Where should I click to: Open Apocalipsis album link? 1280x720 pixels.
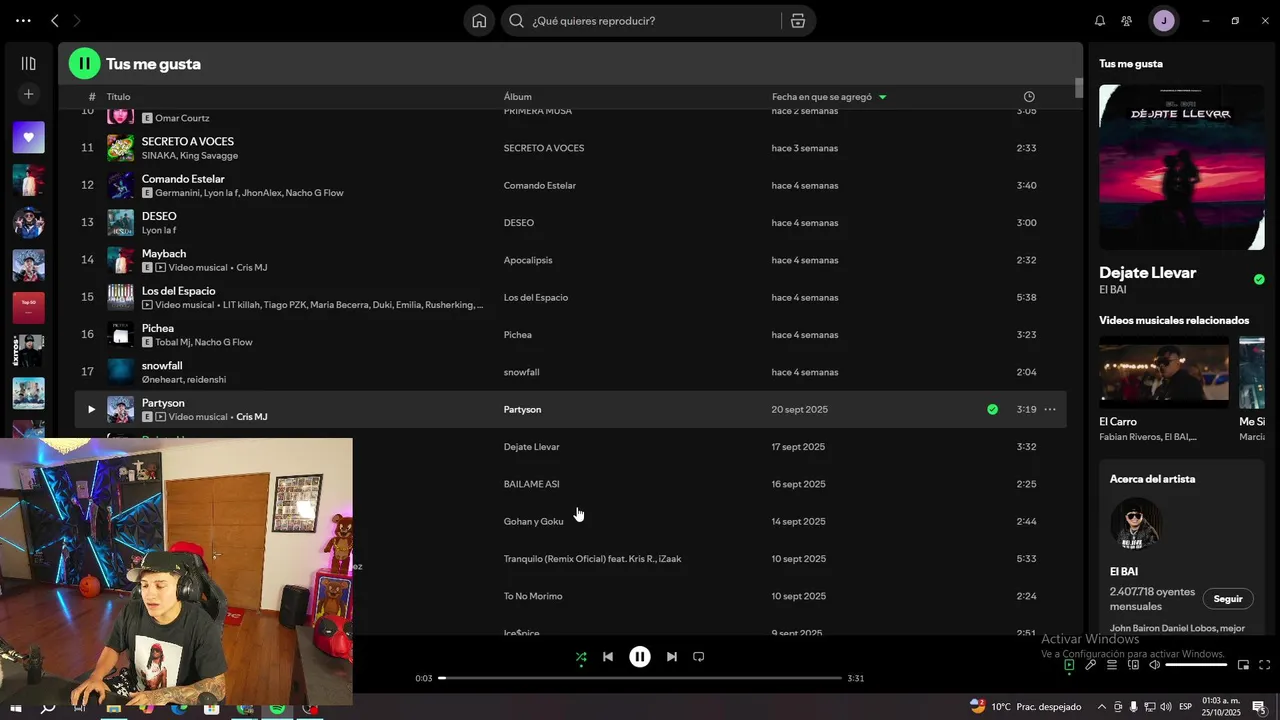pos(528,260)
